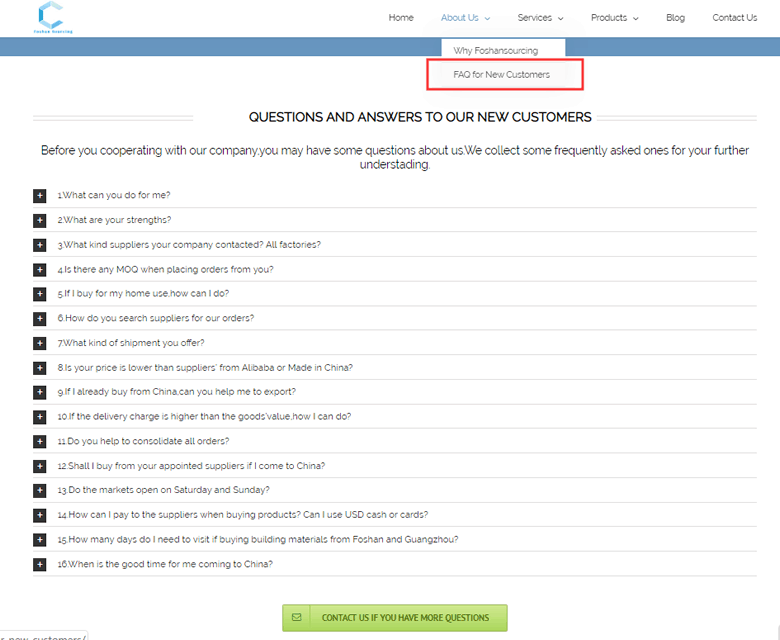
Task: Click 'Contact us if you have more questions' button
Action: (395, 618)
